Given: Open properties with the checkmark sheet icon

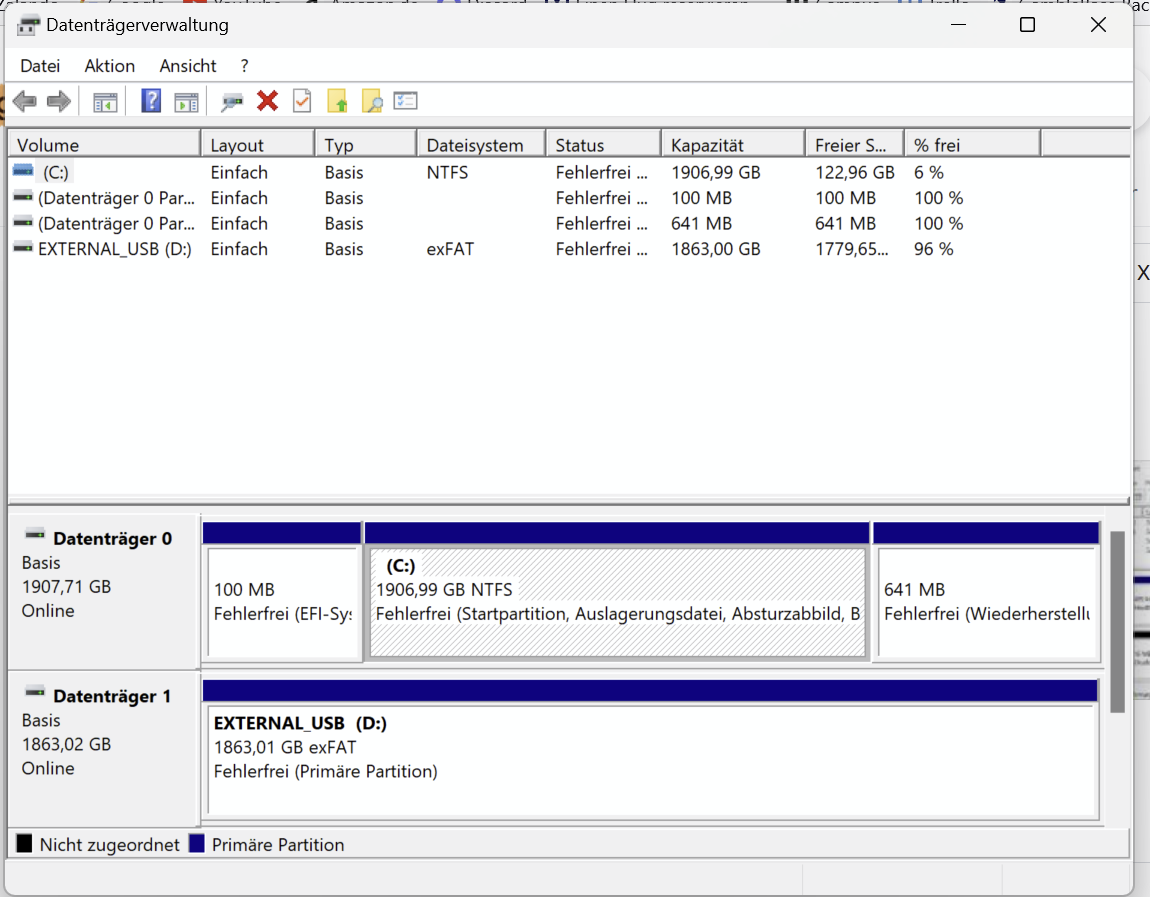Looking at the screenshot, I should tap(302, 100).
